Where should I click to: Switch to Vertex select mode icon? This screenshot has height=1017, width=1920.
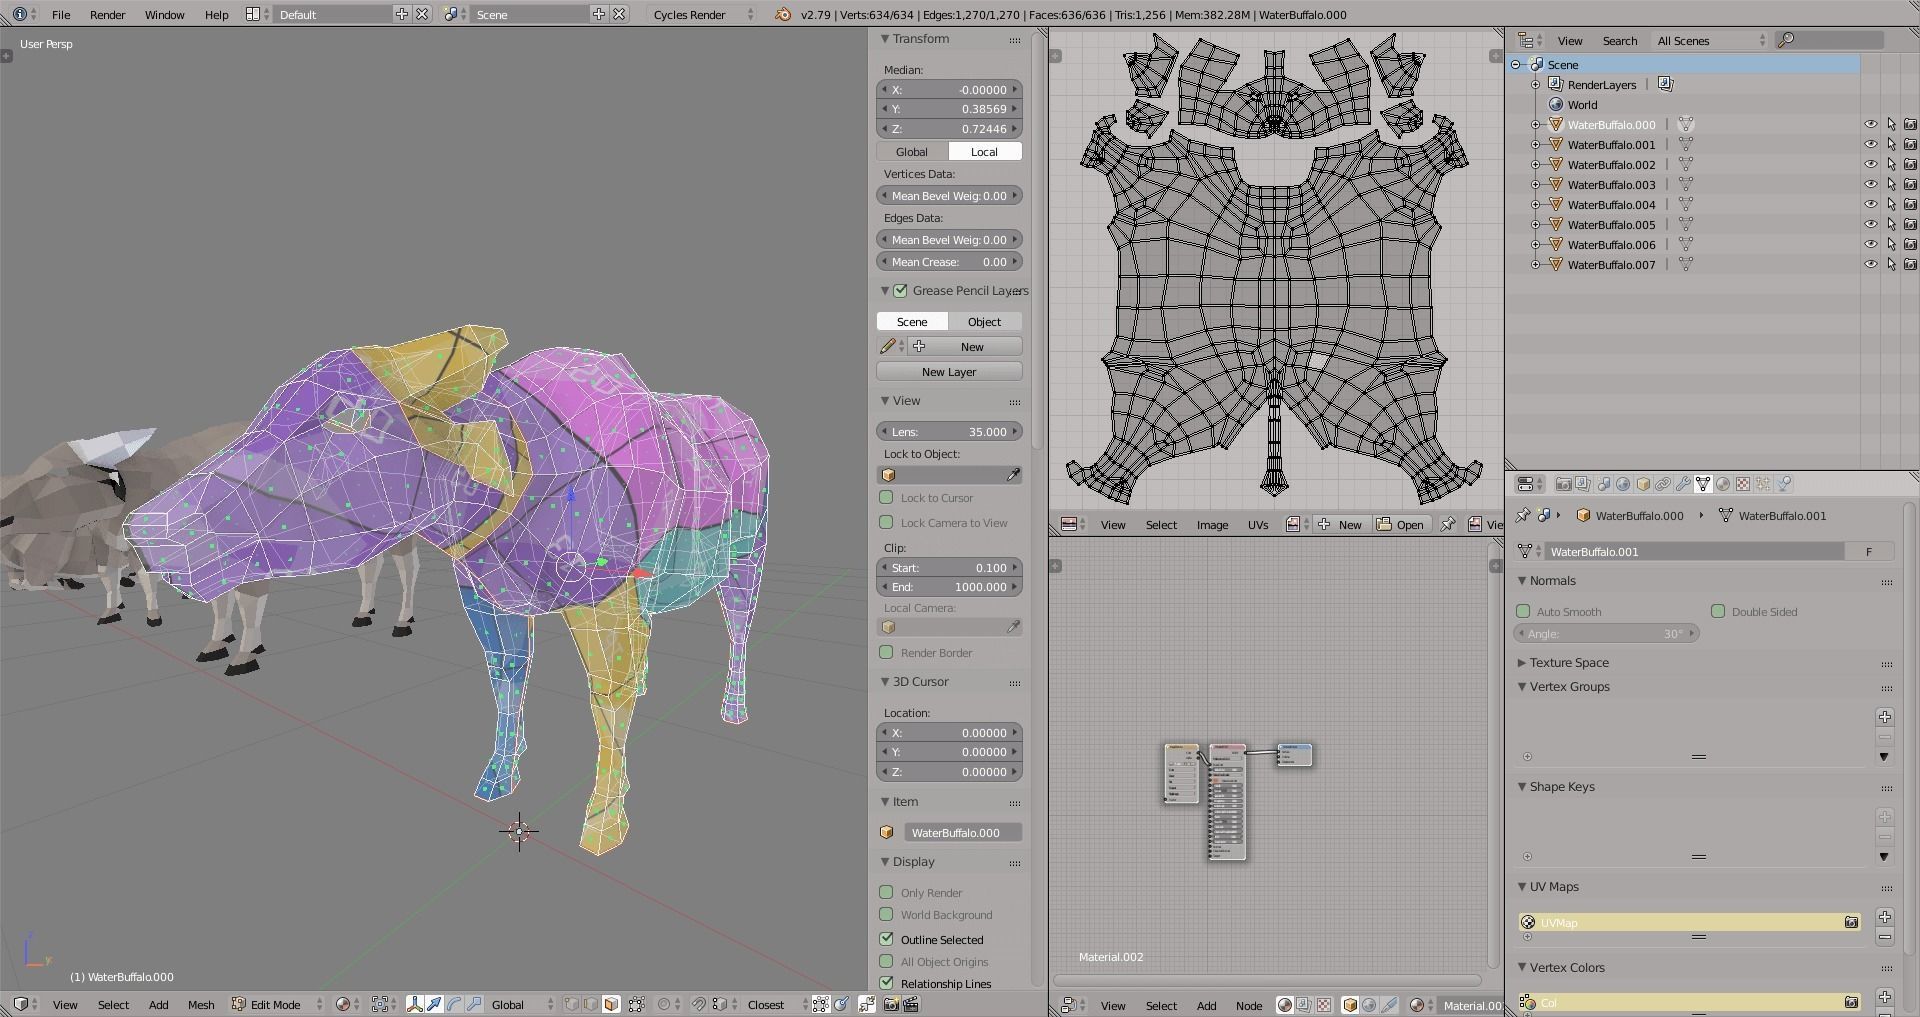pos(571,1004)
